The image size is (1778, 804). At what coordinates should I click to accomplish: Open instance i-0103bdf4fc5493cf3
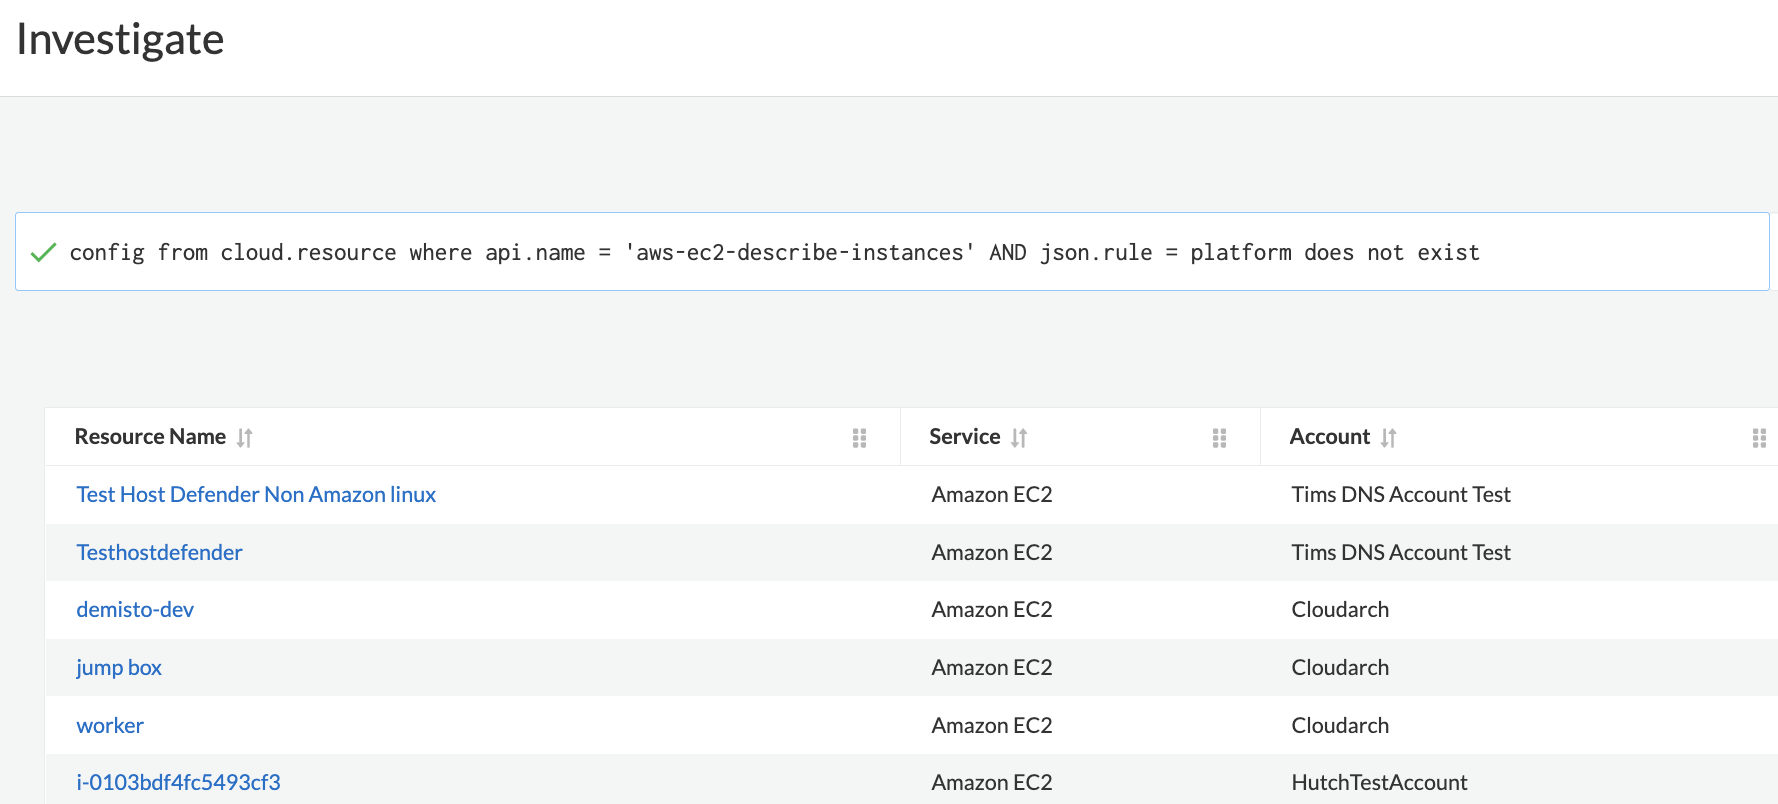coord(178,783)
